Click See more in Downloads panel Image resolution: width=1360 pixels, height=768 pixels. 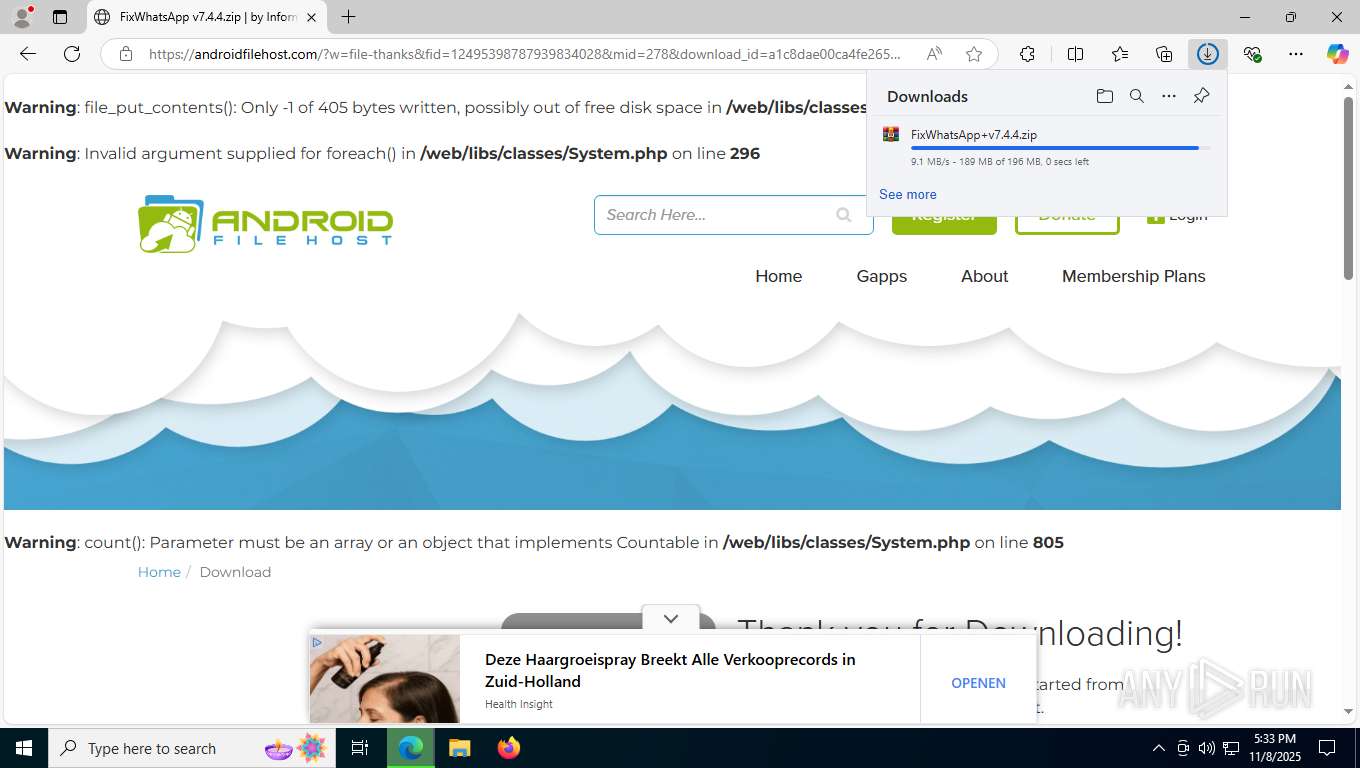[x=908, y=194]
